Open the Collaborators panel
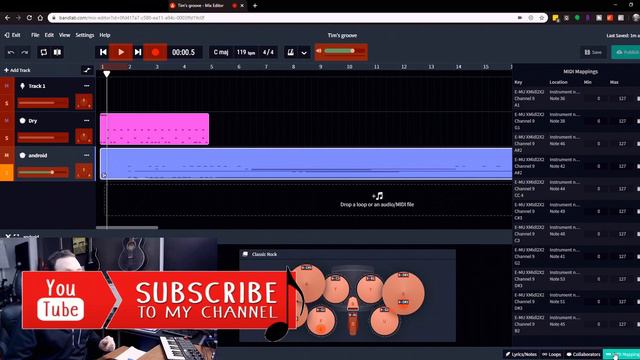Screen dimensions: 640x360 coord(584,354)
